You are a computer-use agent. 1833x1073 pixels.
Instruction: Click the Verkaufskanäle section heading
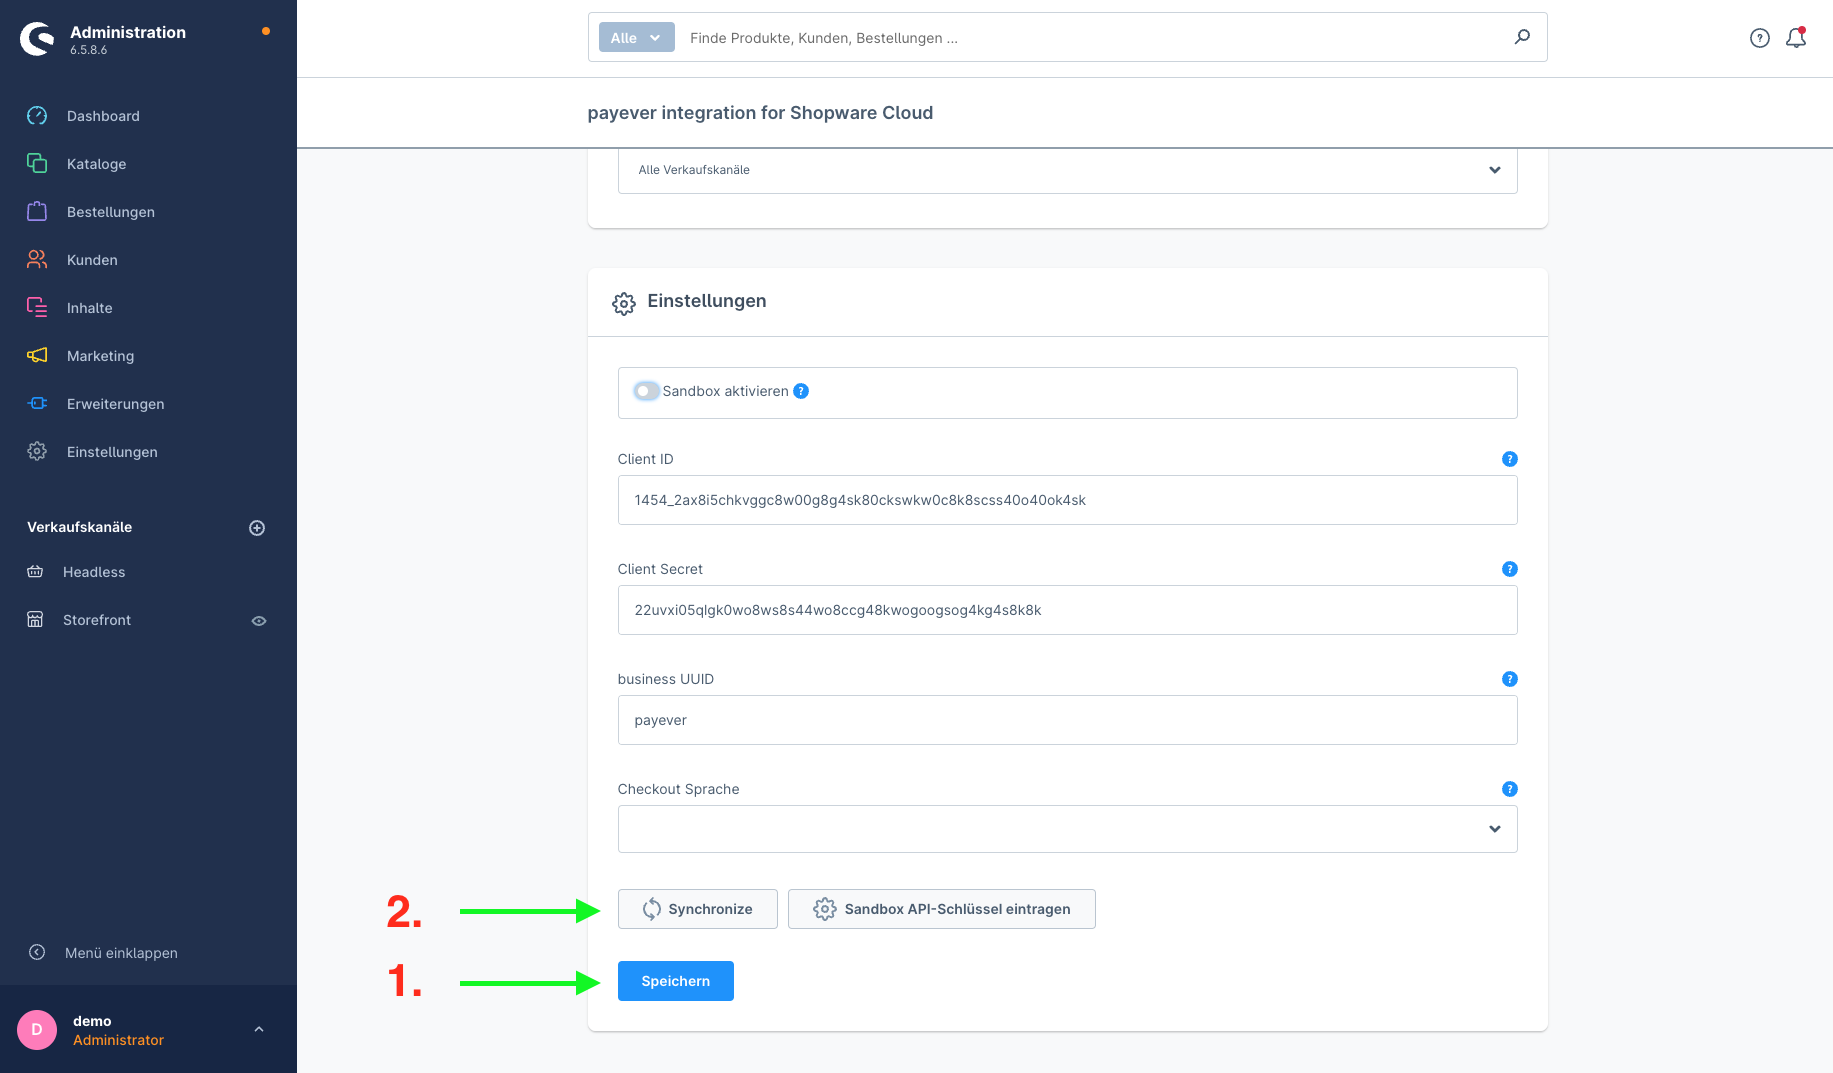pos(79,527)
